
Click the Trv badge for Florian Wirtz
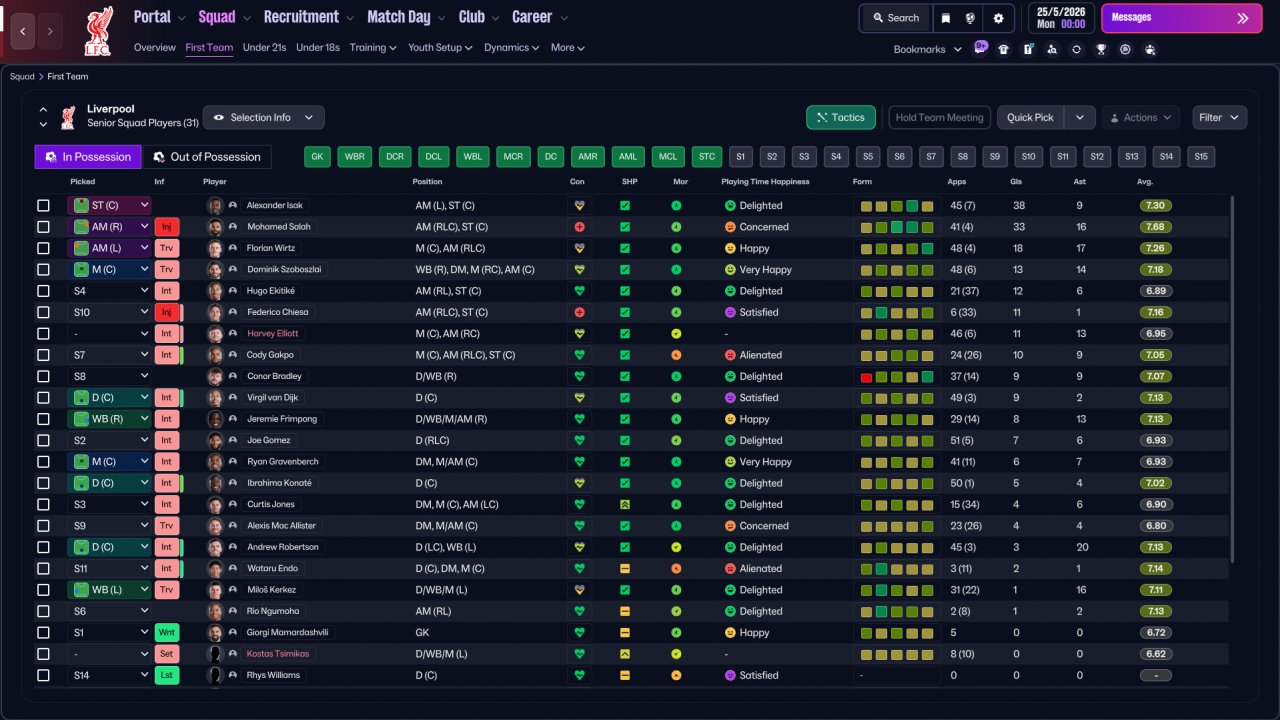pyautogui.click(x=167, y=248)
